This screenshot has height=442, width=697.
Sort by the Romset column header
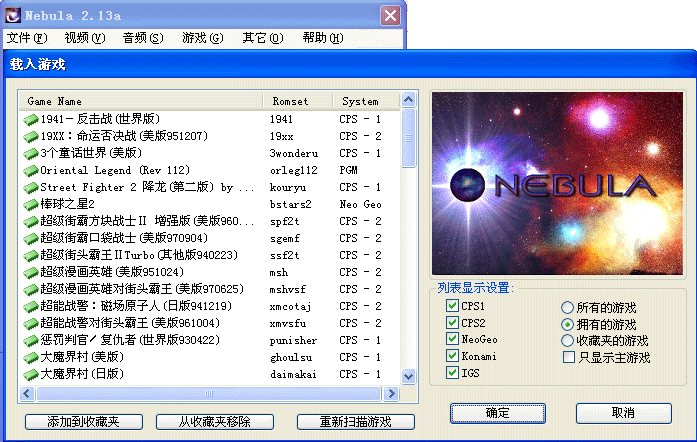coord(297,101)
